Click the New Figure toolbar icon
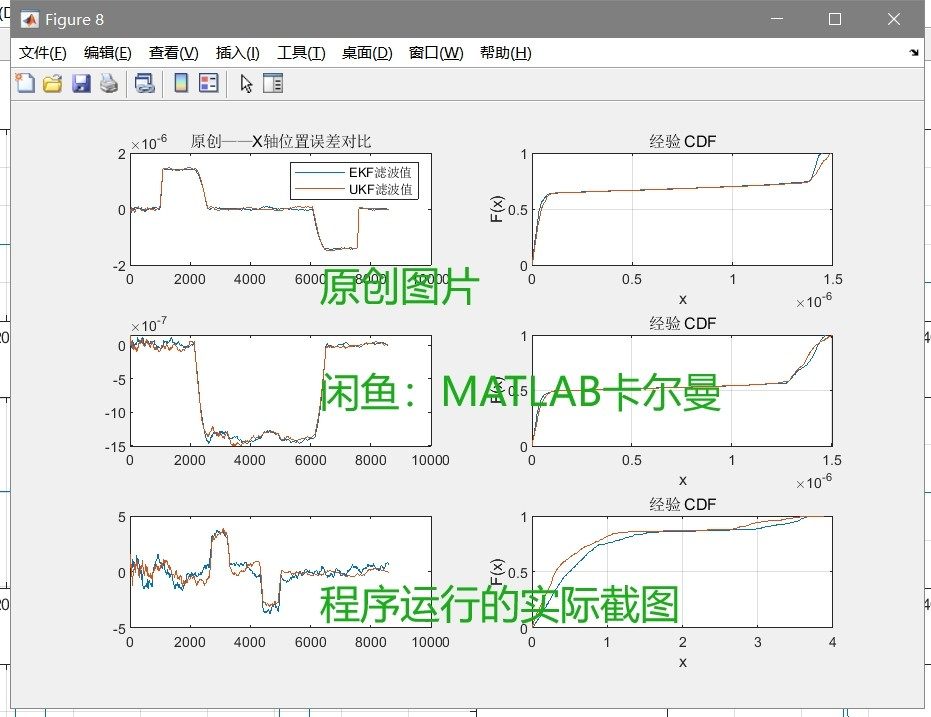This screenshot has width=931, height=717. pyautogui.click(x=25, y=83)
